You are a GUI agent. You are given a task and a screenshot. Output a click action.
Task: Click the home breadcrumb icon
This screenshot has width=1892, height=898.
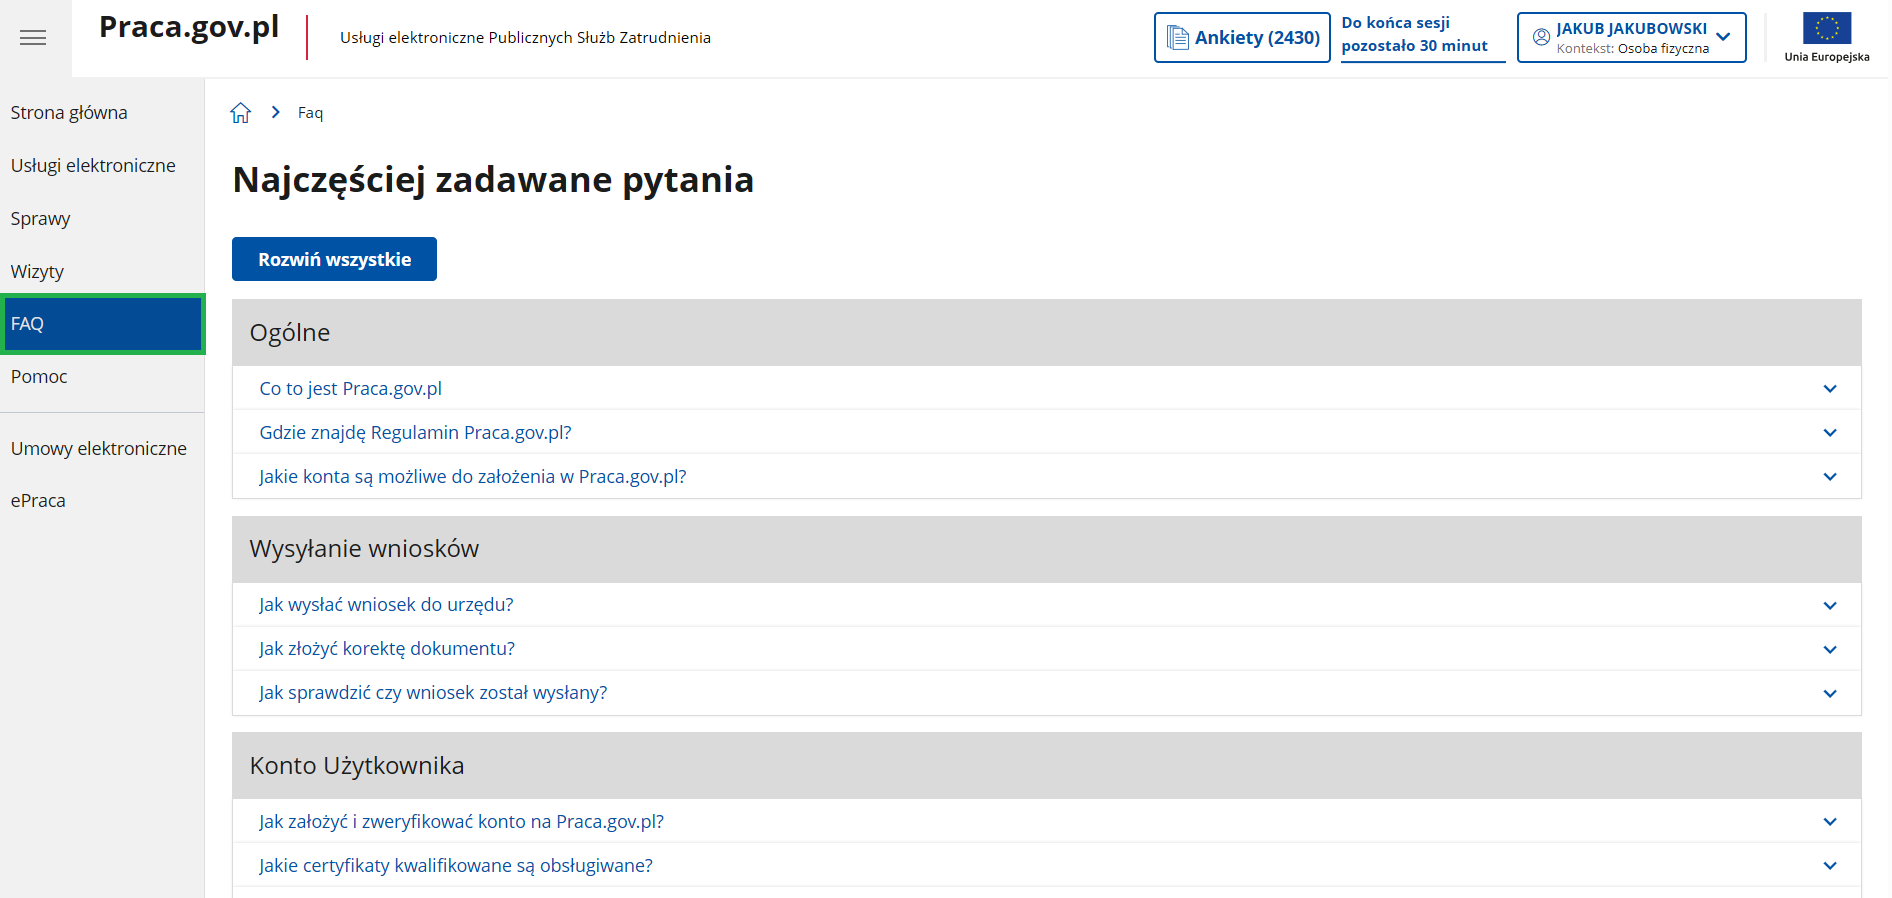[241, 113]
